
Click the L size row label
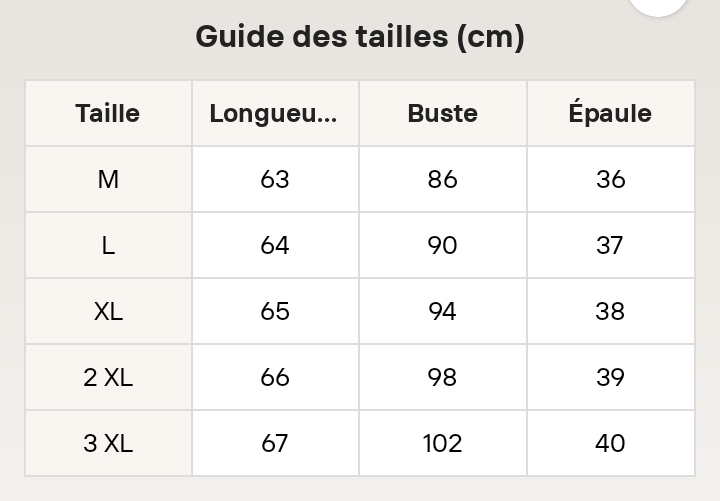[x=108, y=245]
